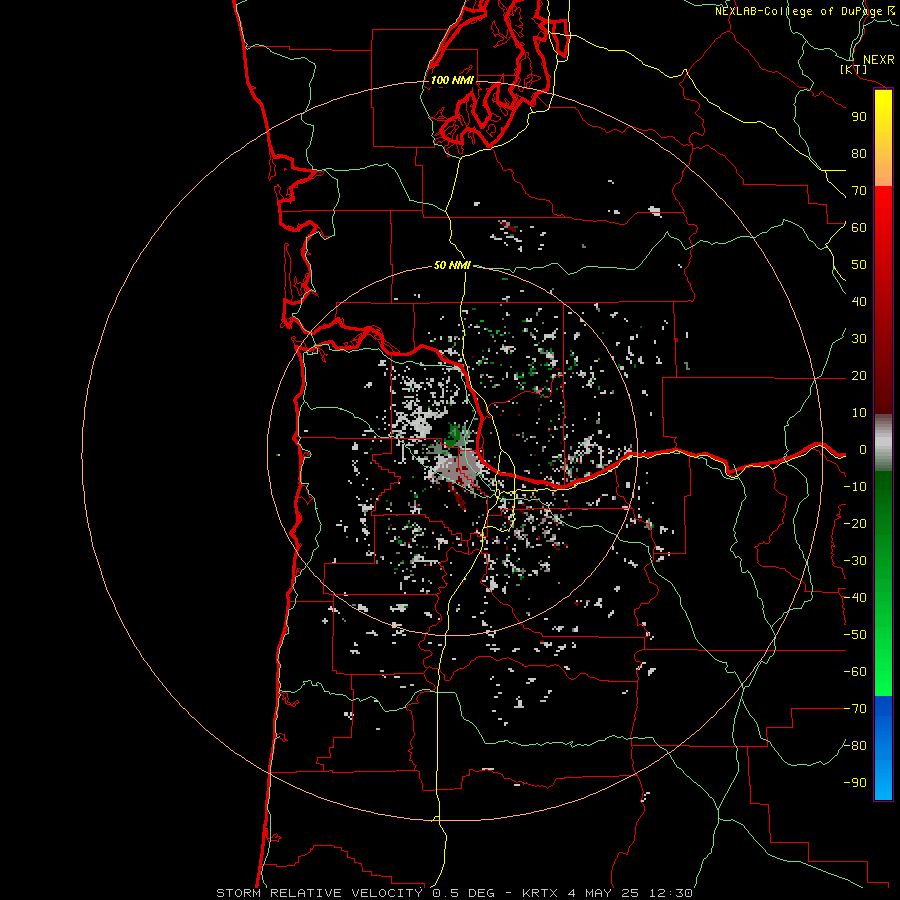The width and height of the screenshot is (900, 900).
Task: Click the 30 value on color scale
Action: click(859, 339)
